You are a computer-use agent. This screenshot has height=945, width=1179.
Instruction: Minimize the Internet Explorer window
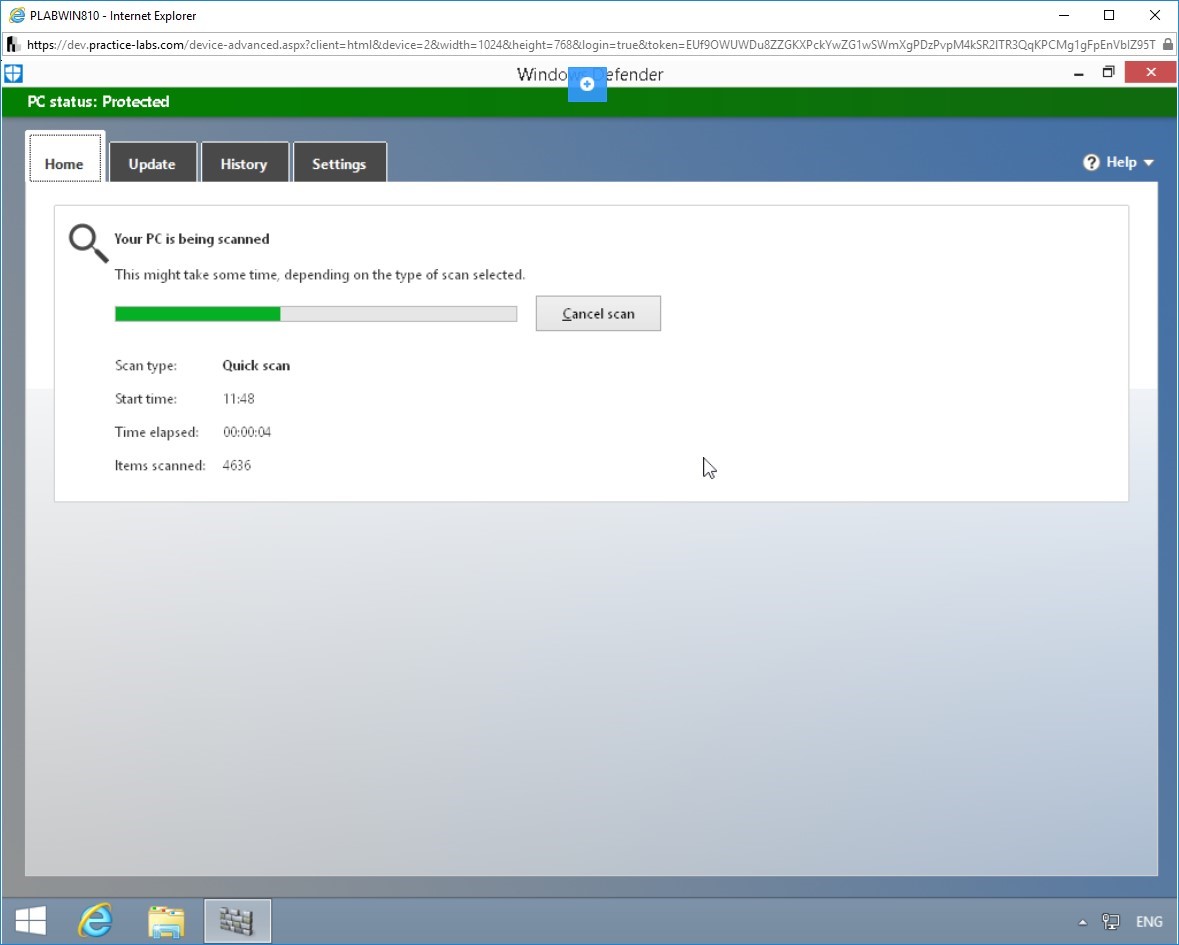pyautogui.click(x=1064, y=15)
